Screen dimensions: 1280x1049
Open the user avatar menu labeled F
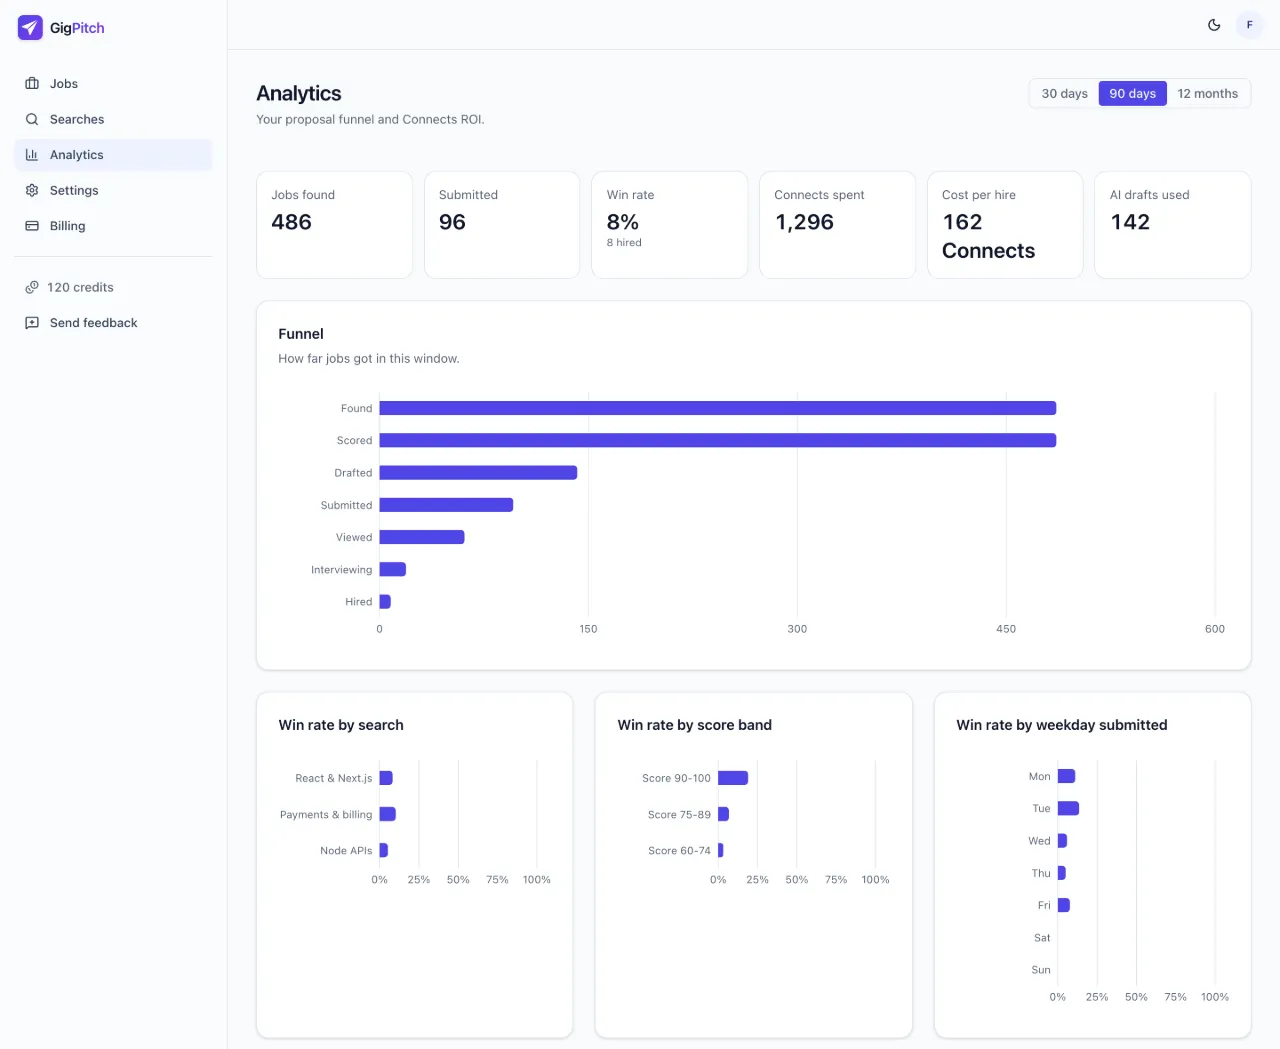point(1250,25)
